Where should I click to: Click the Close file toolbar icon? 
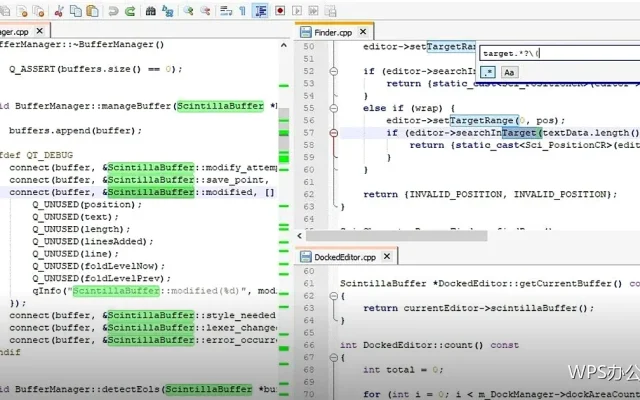(x=22, y=11)
